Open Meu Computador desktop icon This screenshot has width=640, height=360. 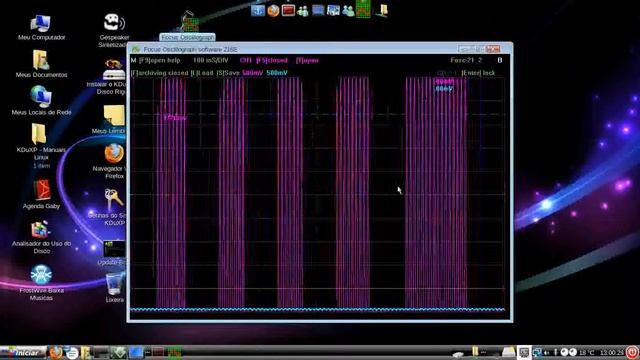point(40,23)
